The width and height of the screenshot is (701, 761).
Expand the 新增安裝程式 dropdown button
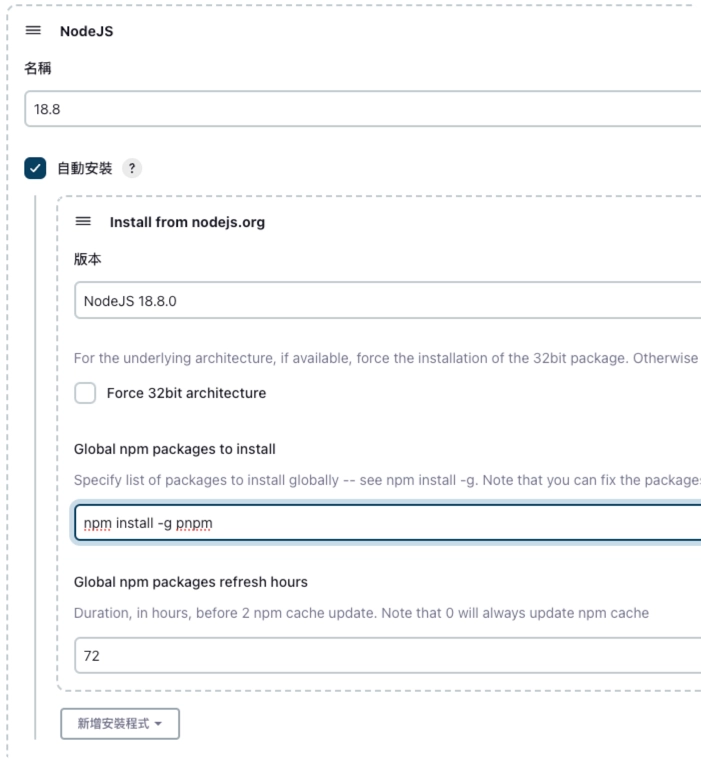[120, 723]
